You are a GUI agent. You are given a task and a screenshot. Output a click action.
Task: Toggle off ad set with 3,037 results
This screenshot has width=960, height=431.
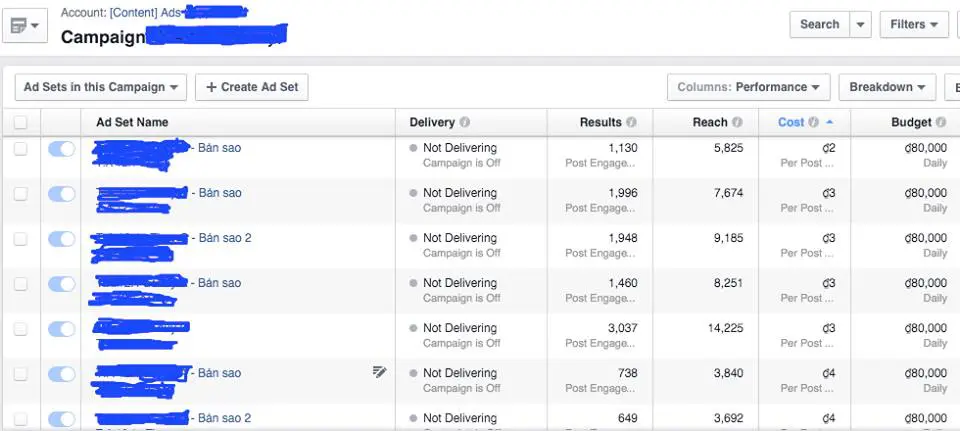point(61,329)
